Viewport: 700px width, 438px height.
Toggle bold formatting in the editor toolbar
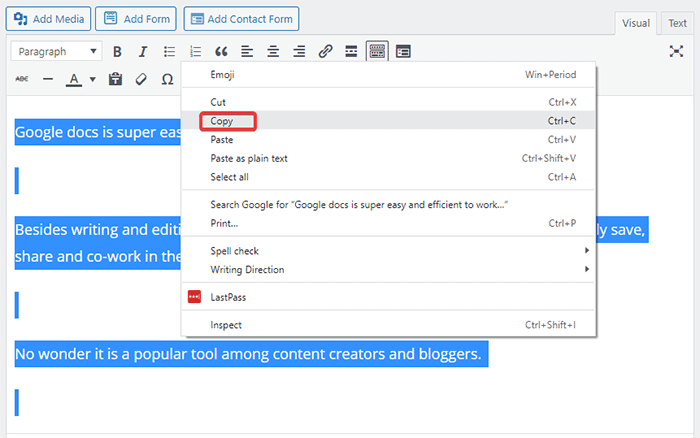[x=117, y=52]
